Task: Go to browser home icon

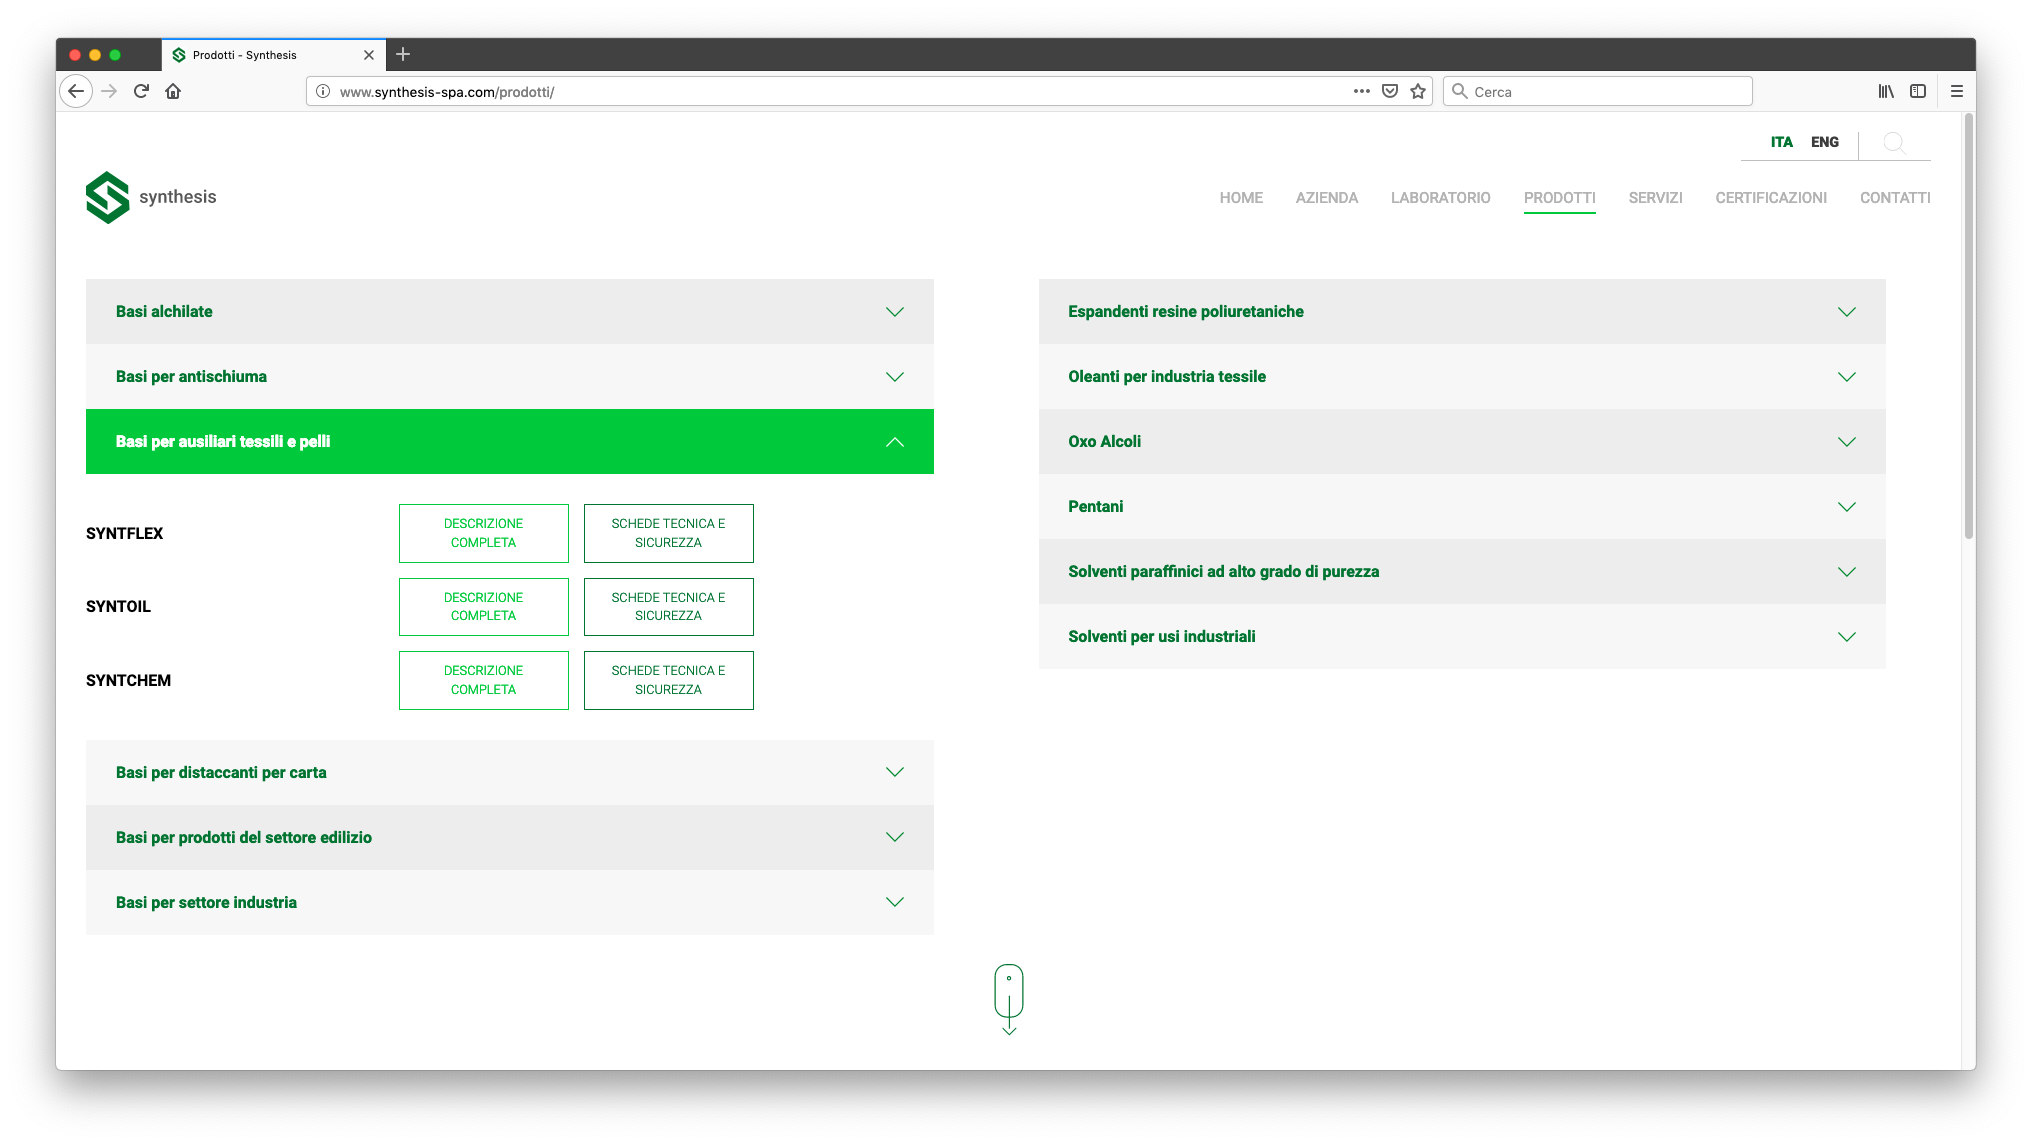Action: (x=173, y=91)
